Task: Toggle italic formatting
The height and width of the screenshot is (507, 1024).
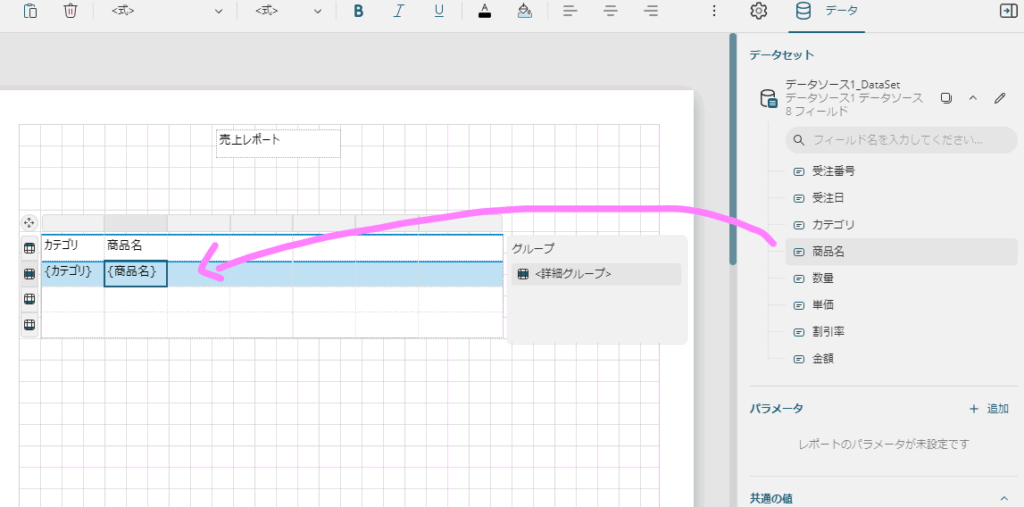Action: pyautogui.click(x=399, y=11)
